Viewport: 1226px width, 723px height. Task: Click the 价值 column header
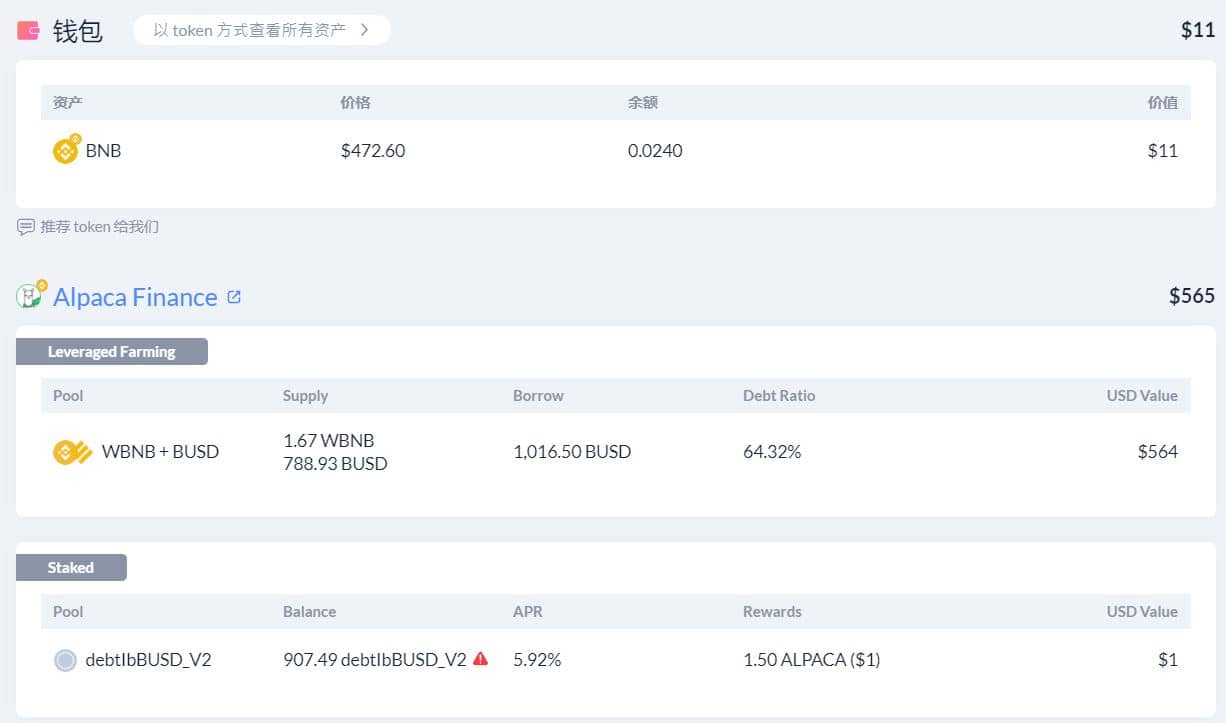(x=1163, y=102)
